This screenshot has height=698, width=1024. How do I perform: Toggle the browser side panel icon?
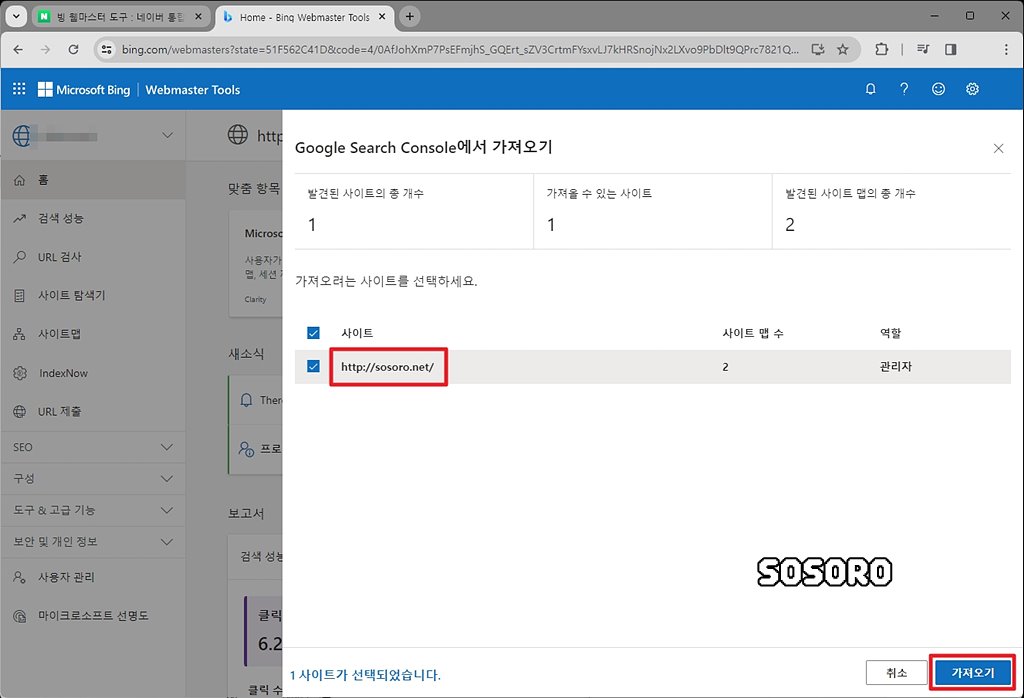[951, 49]
